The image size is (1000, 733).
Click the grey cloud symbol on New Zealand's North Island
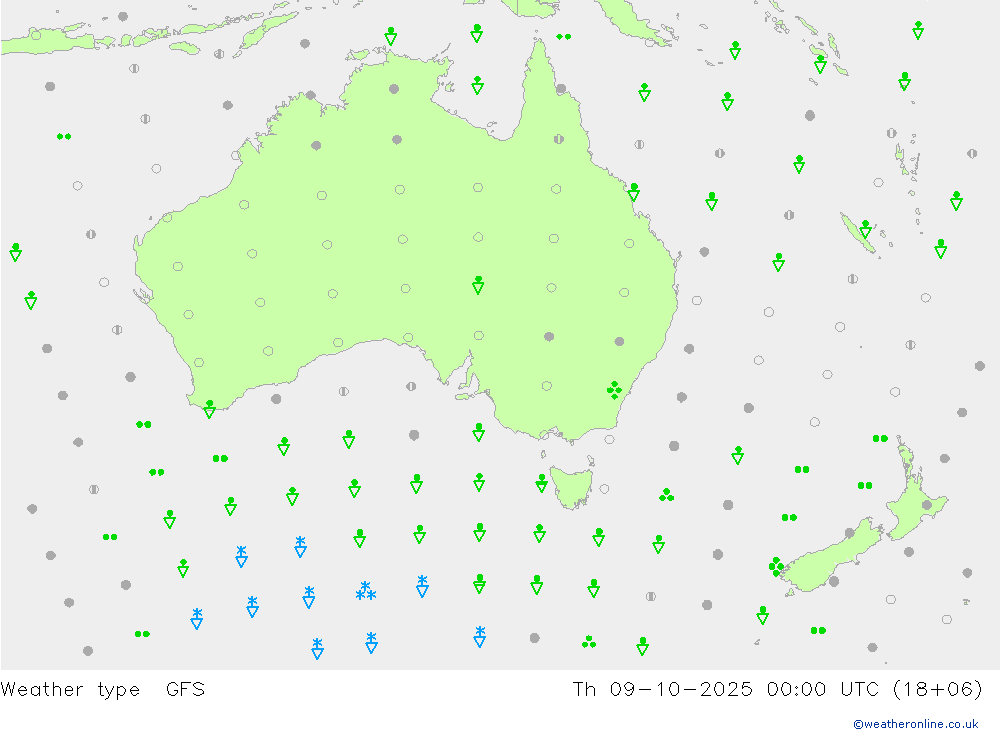[927, 505]
